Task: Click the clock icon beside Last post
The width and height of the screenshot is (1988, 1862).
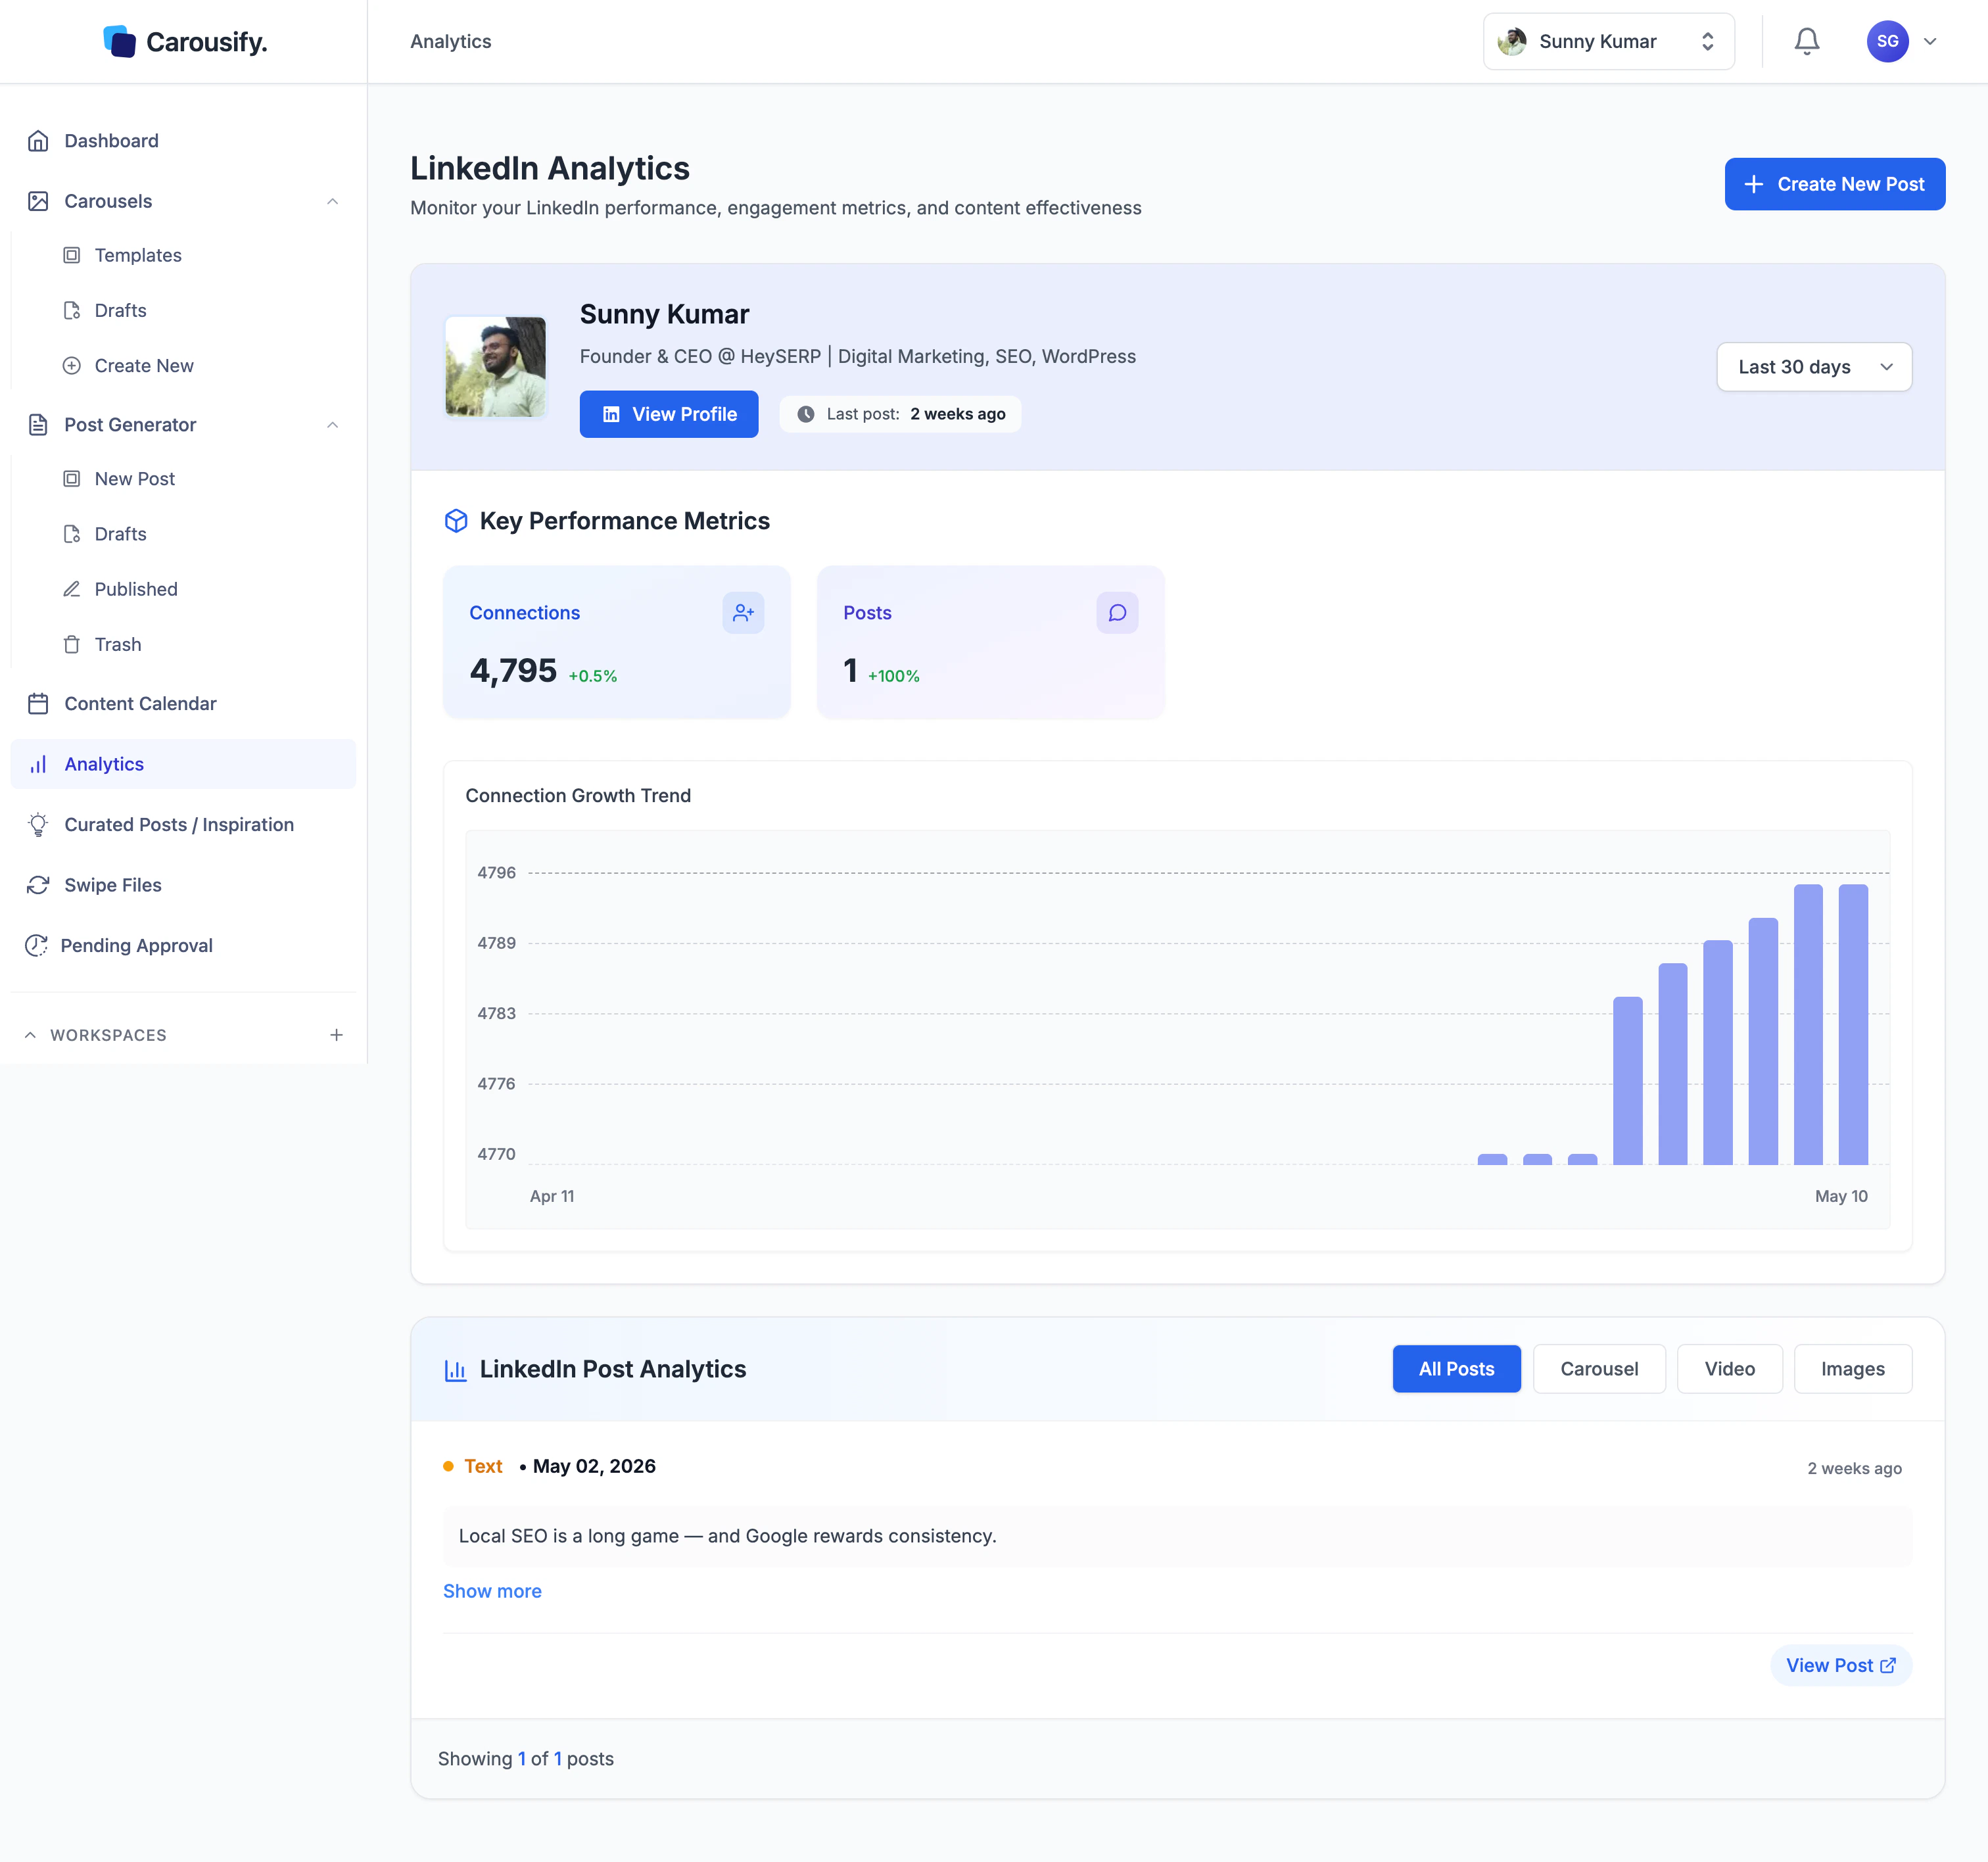Action: click(x=805, y=414)
